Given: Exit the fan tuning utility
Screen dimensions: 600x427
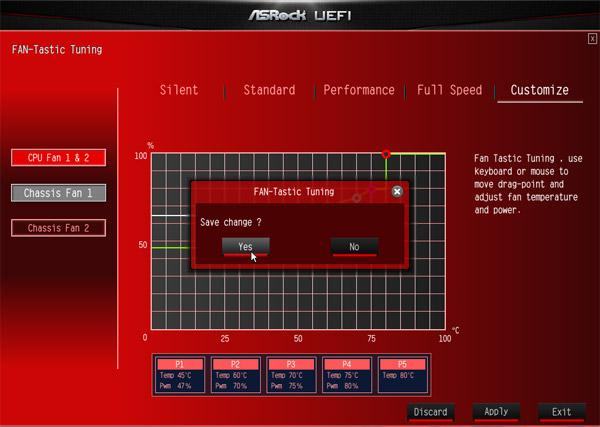Looking at the screenshot, I should 562,412.
